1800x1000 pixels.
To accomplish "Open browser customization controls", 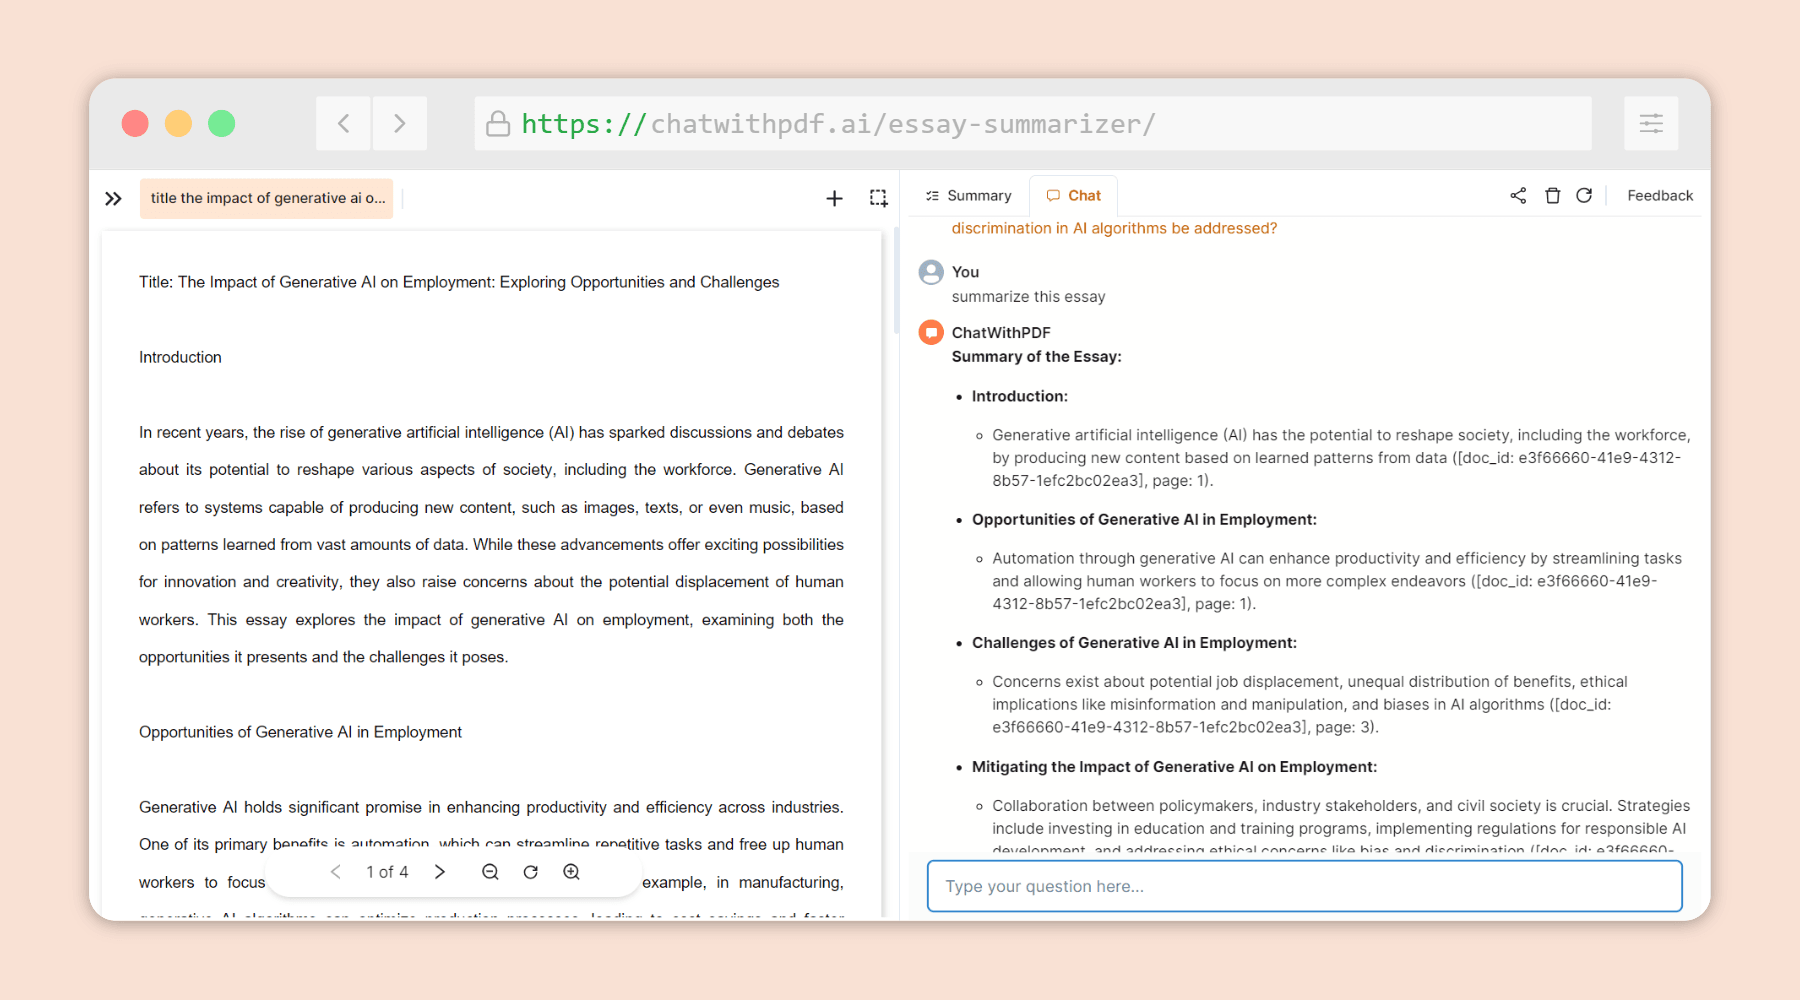I will tap(1650, 123).
